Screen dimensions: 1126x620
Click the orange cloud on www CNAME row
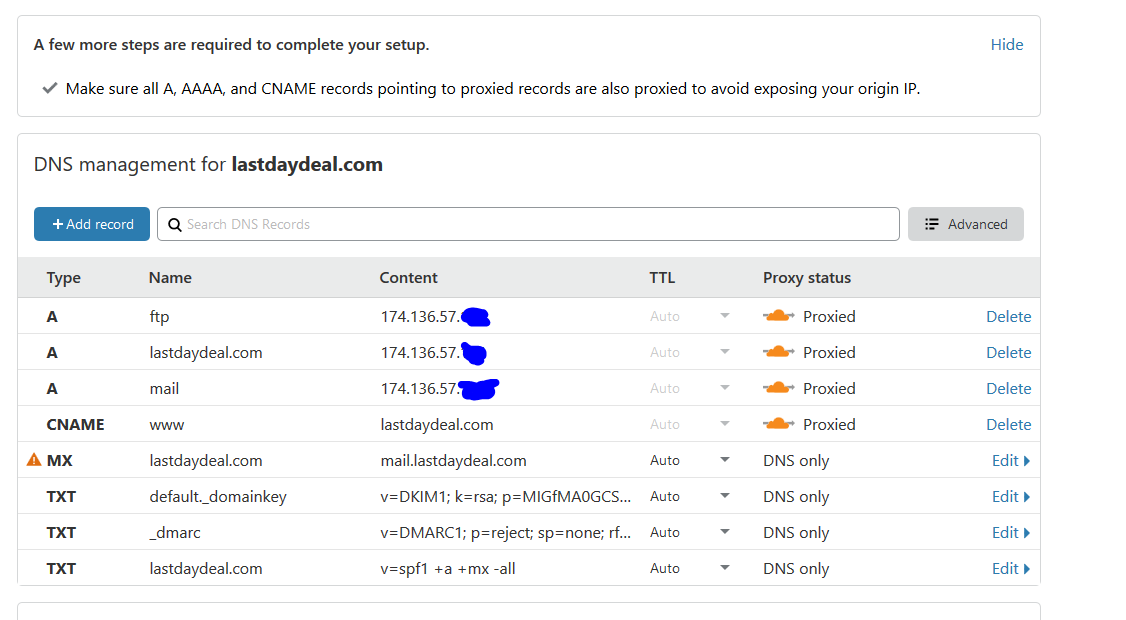778,424
